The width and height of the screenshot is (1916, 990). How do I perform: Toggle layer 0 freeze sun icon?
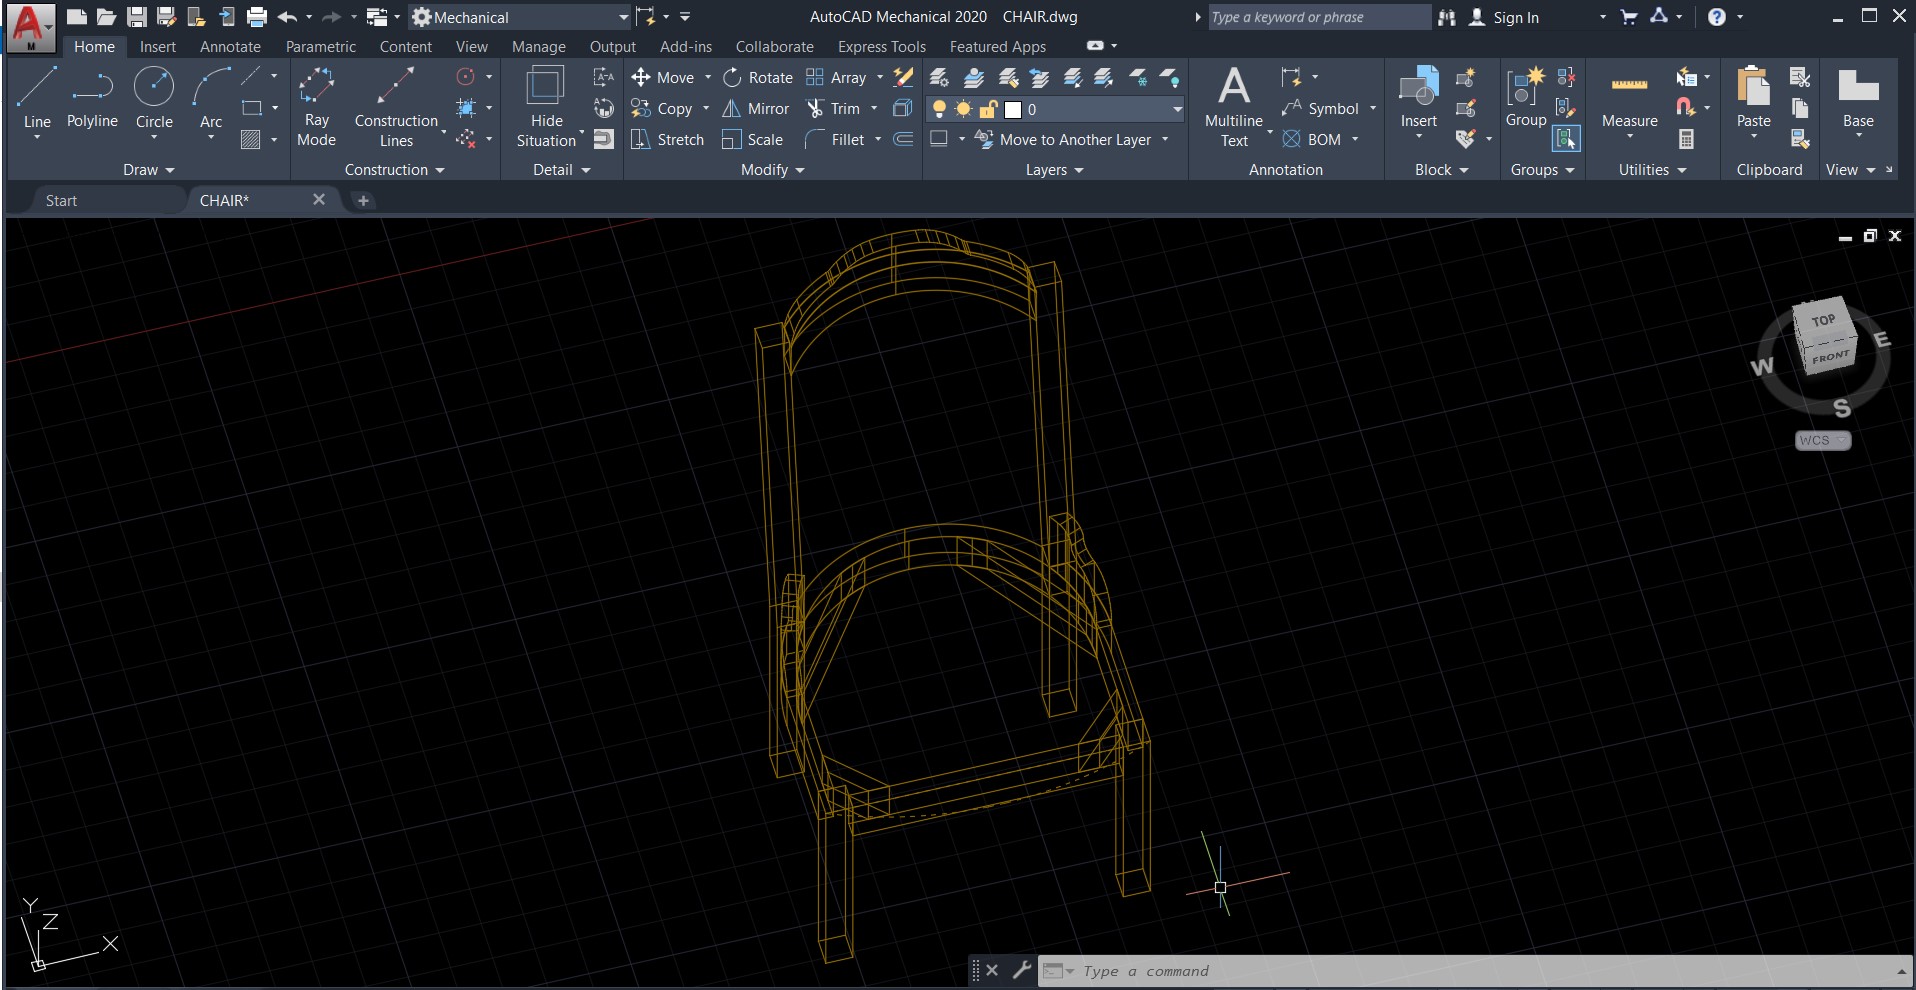click(963, 109)
